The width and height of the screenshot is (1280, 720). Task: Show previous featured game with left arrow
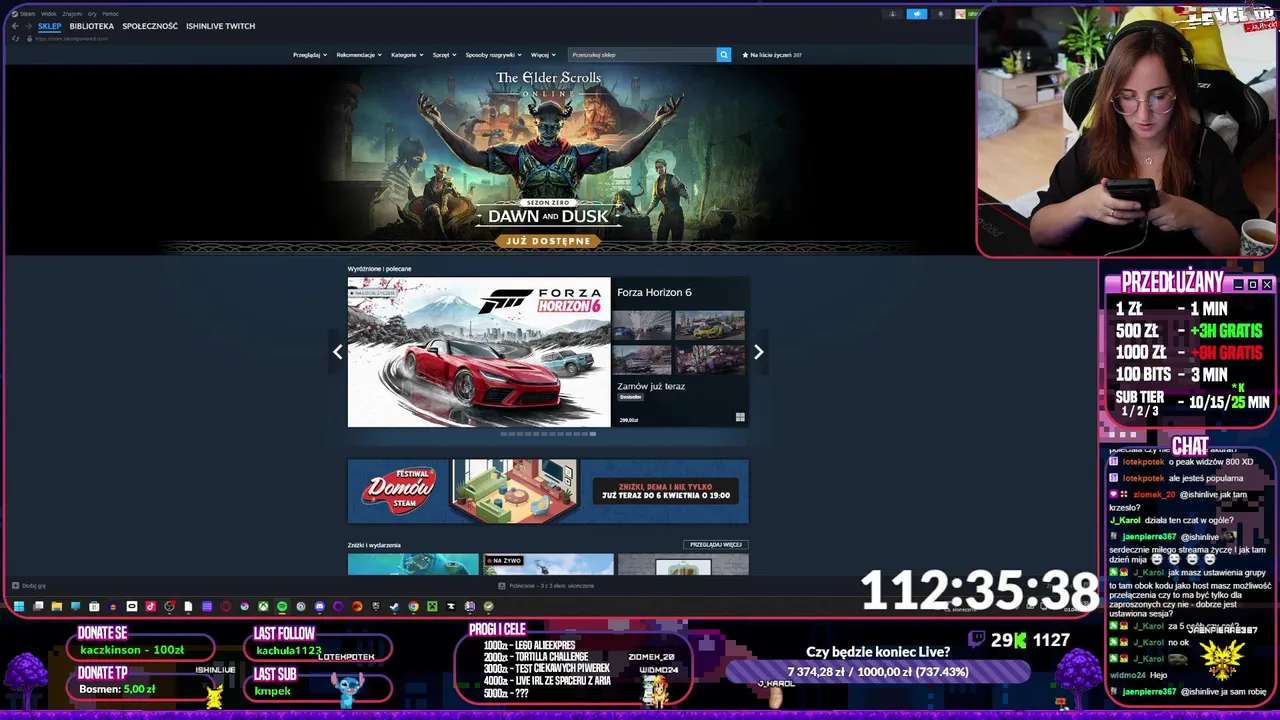[338, 352]
